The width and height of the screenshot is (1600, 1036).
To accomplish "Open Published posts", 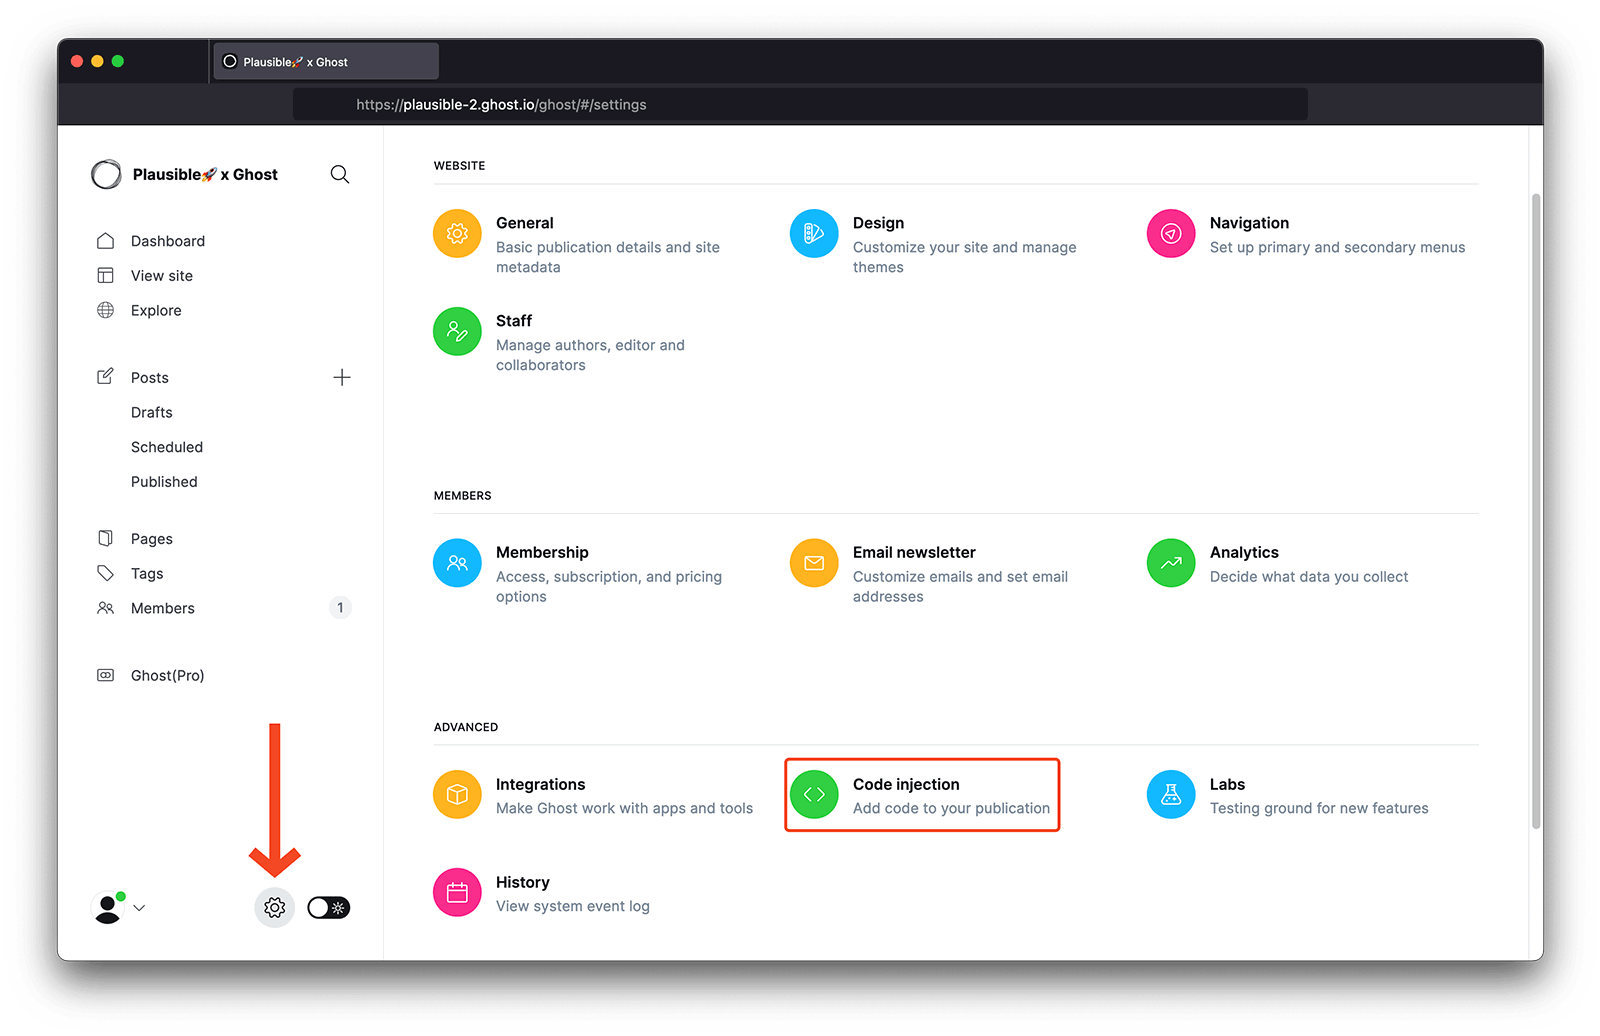I will (164, 481).
